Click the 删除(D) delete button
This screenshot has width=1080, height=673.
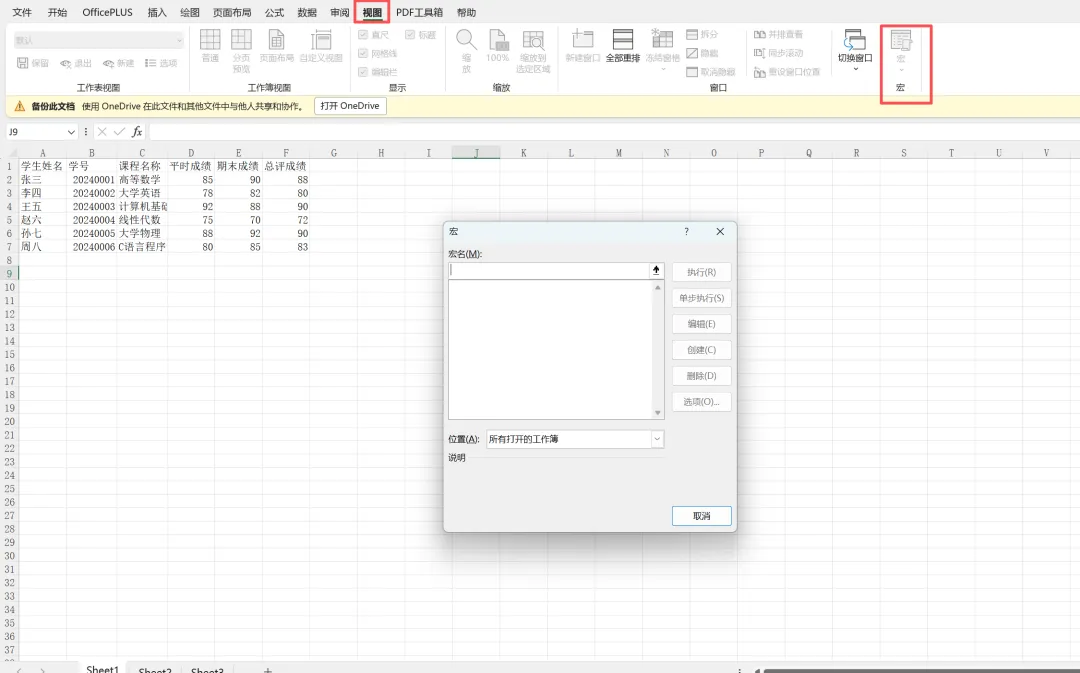tap(701, 375)
